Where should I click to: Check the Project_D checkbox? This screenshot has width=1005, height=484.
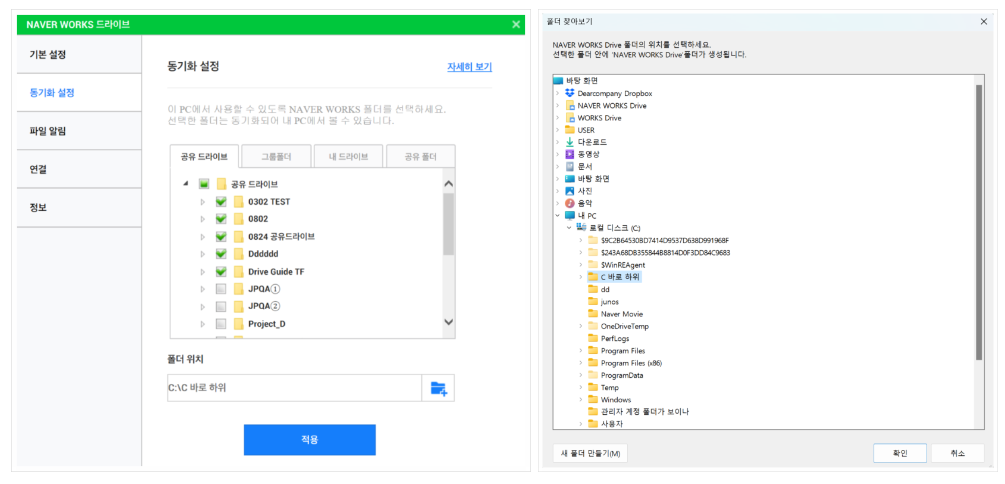[x=221, y=324]
